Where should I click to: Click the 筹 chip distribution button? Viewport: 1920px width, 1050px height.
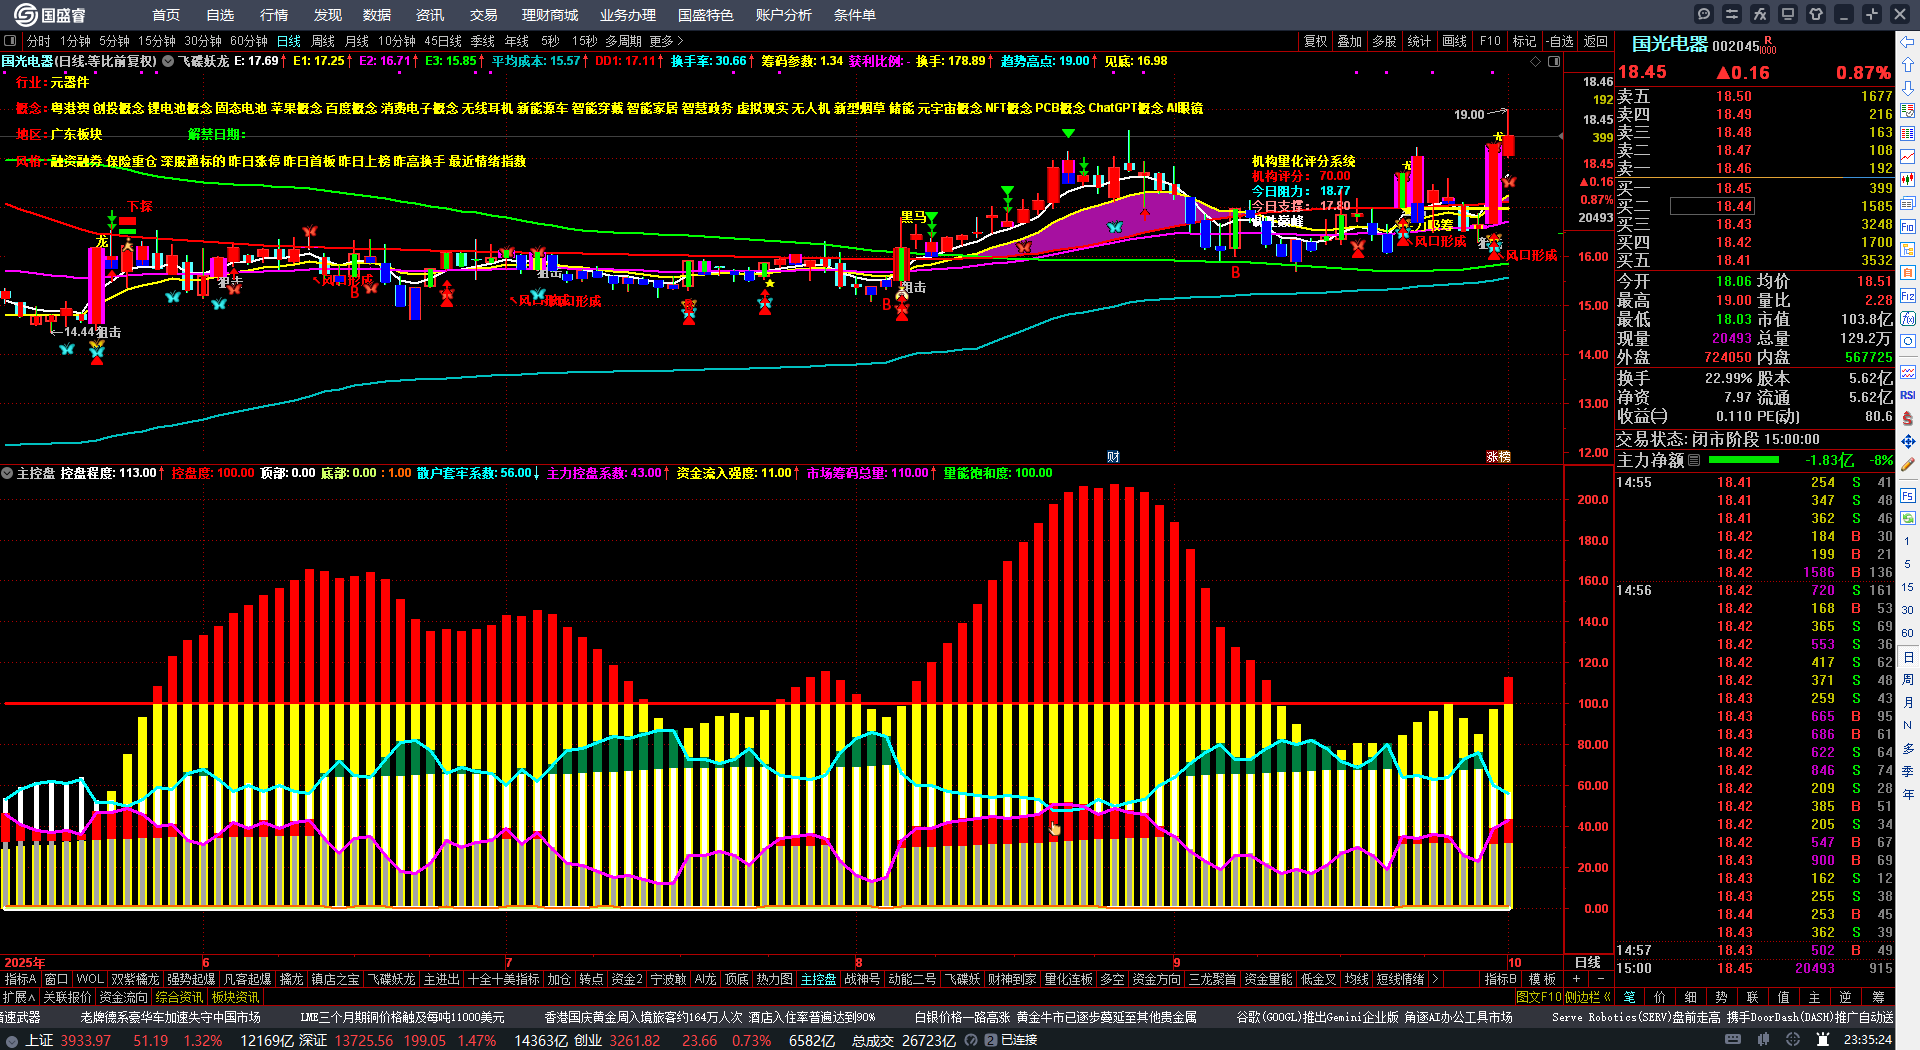click(x=1878, y=997)
